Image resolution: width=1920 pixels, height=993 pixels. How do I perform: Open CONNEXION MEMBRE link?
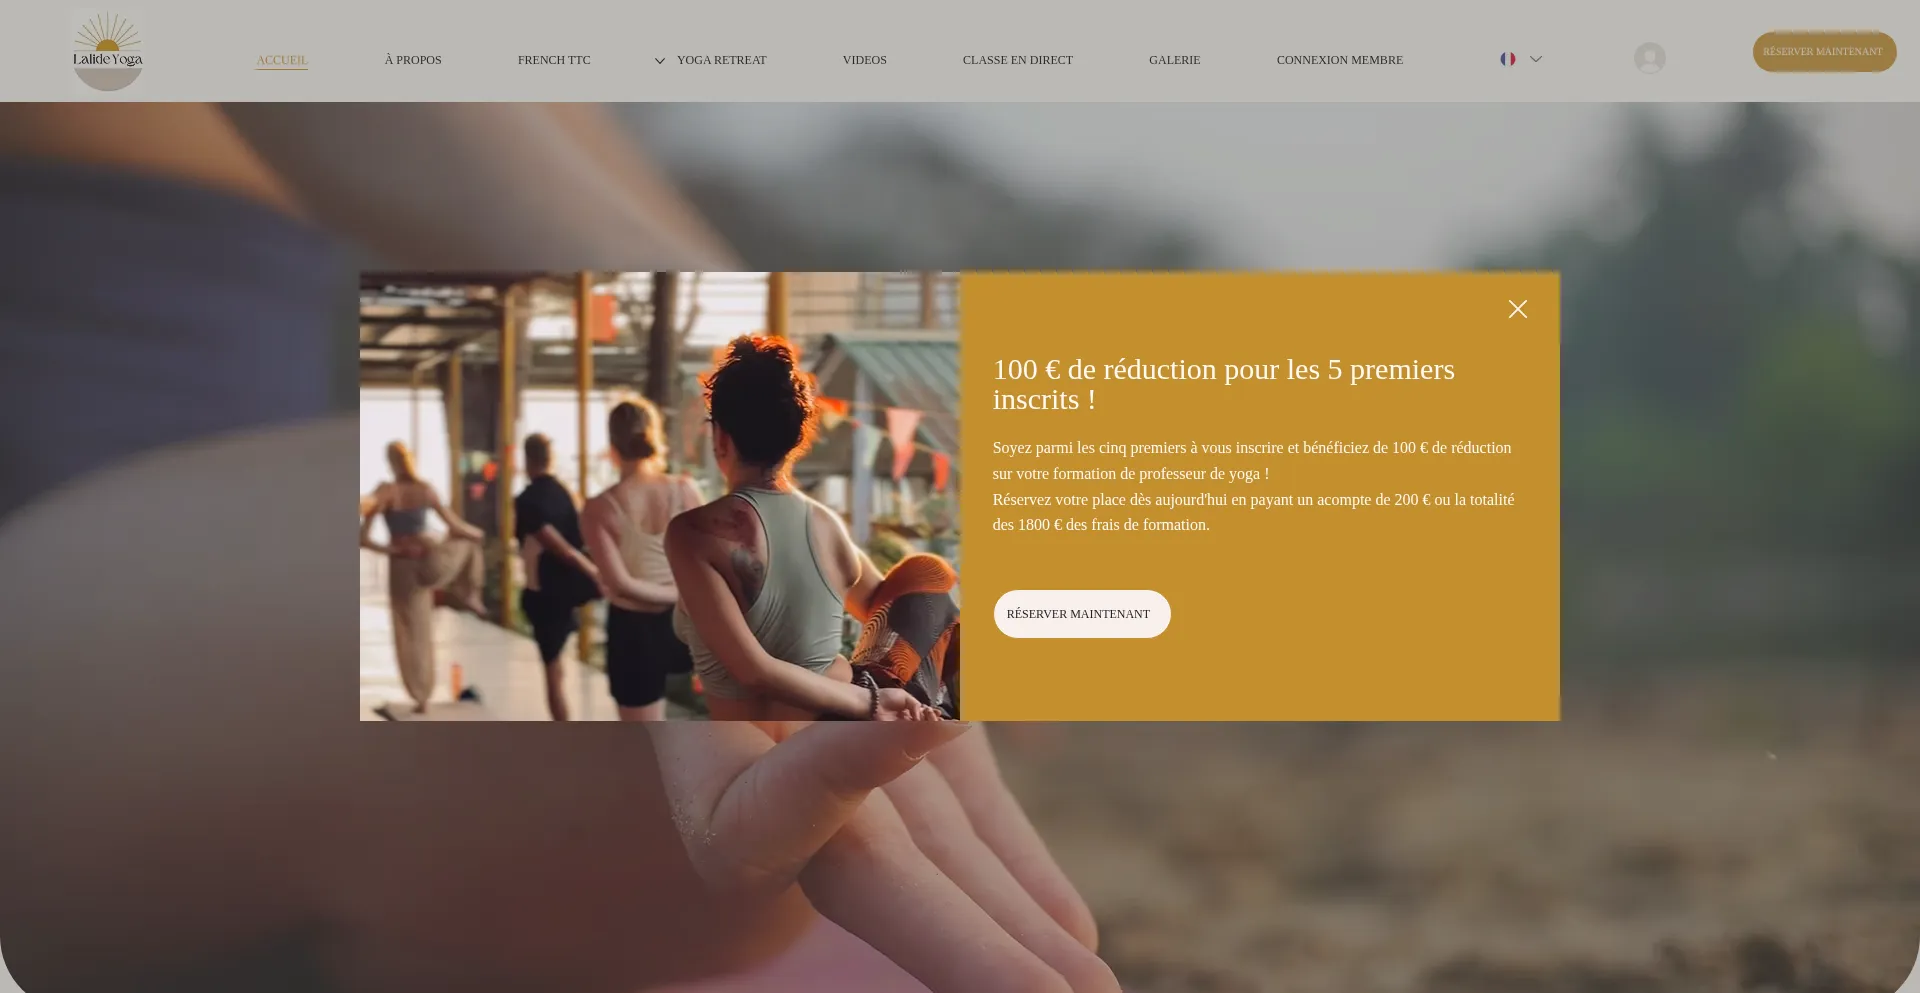click(1340, 60)
